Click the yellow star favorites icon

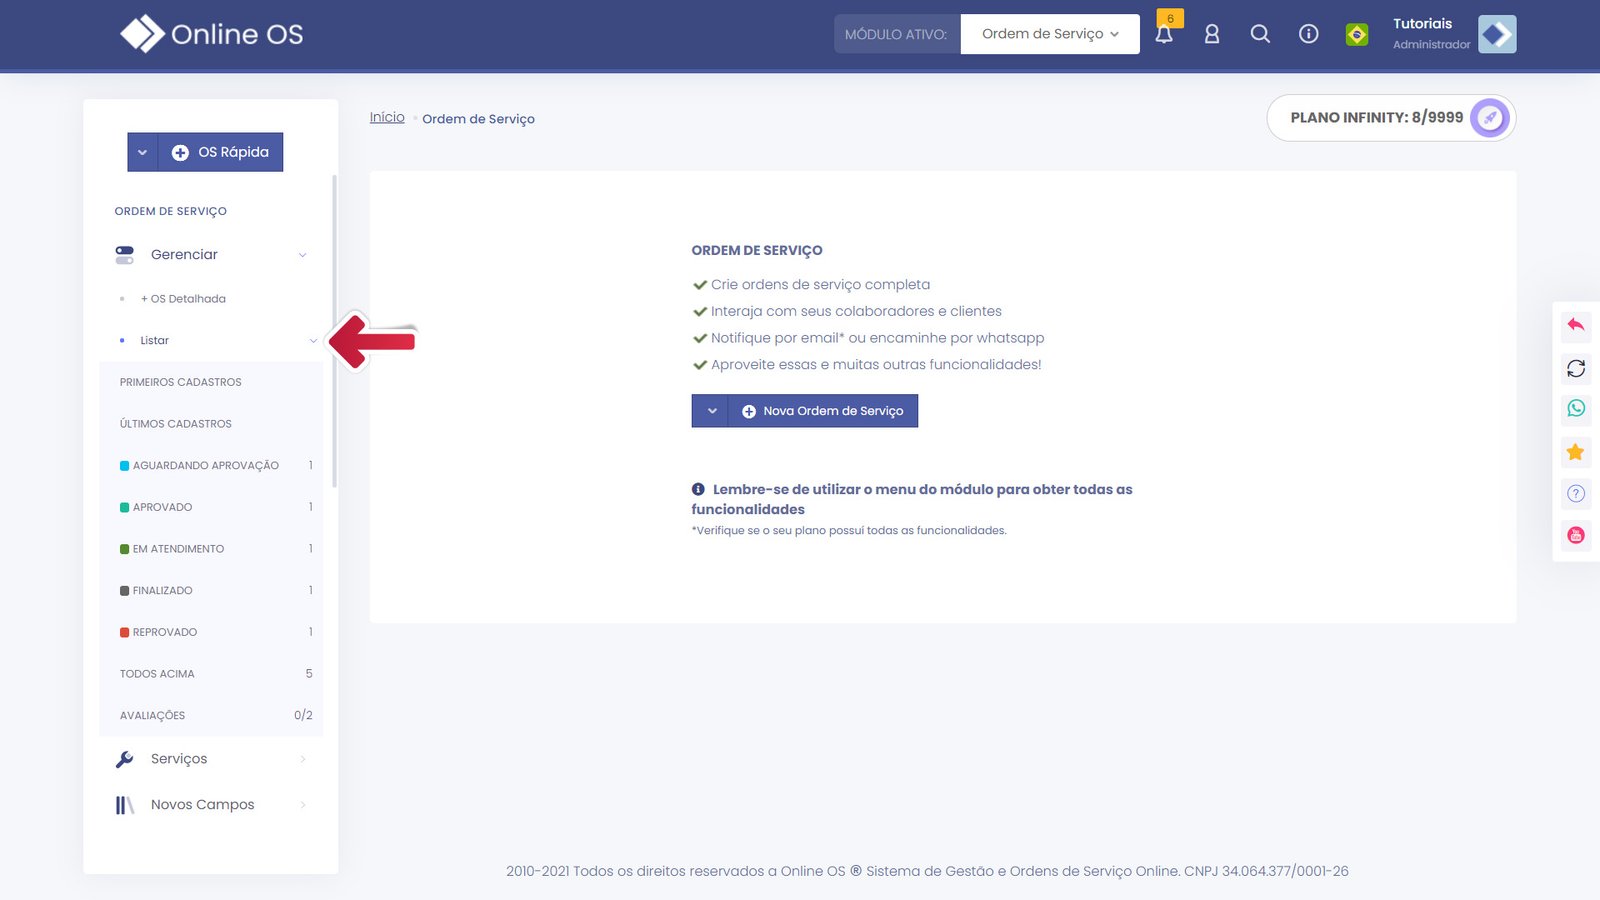[x=1576, y=452]
